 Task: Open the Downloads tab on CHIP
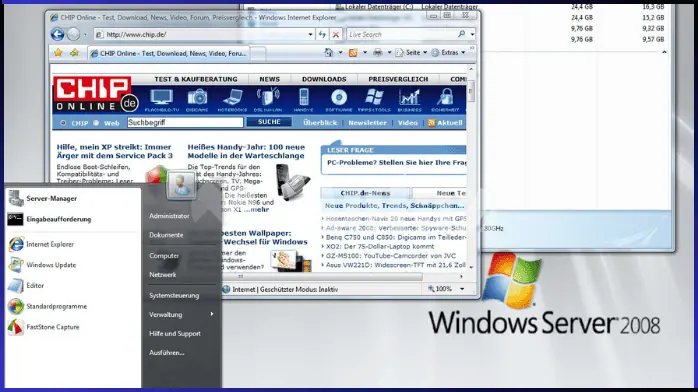[x=324, y=79]
